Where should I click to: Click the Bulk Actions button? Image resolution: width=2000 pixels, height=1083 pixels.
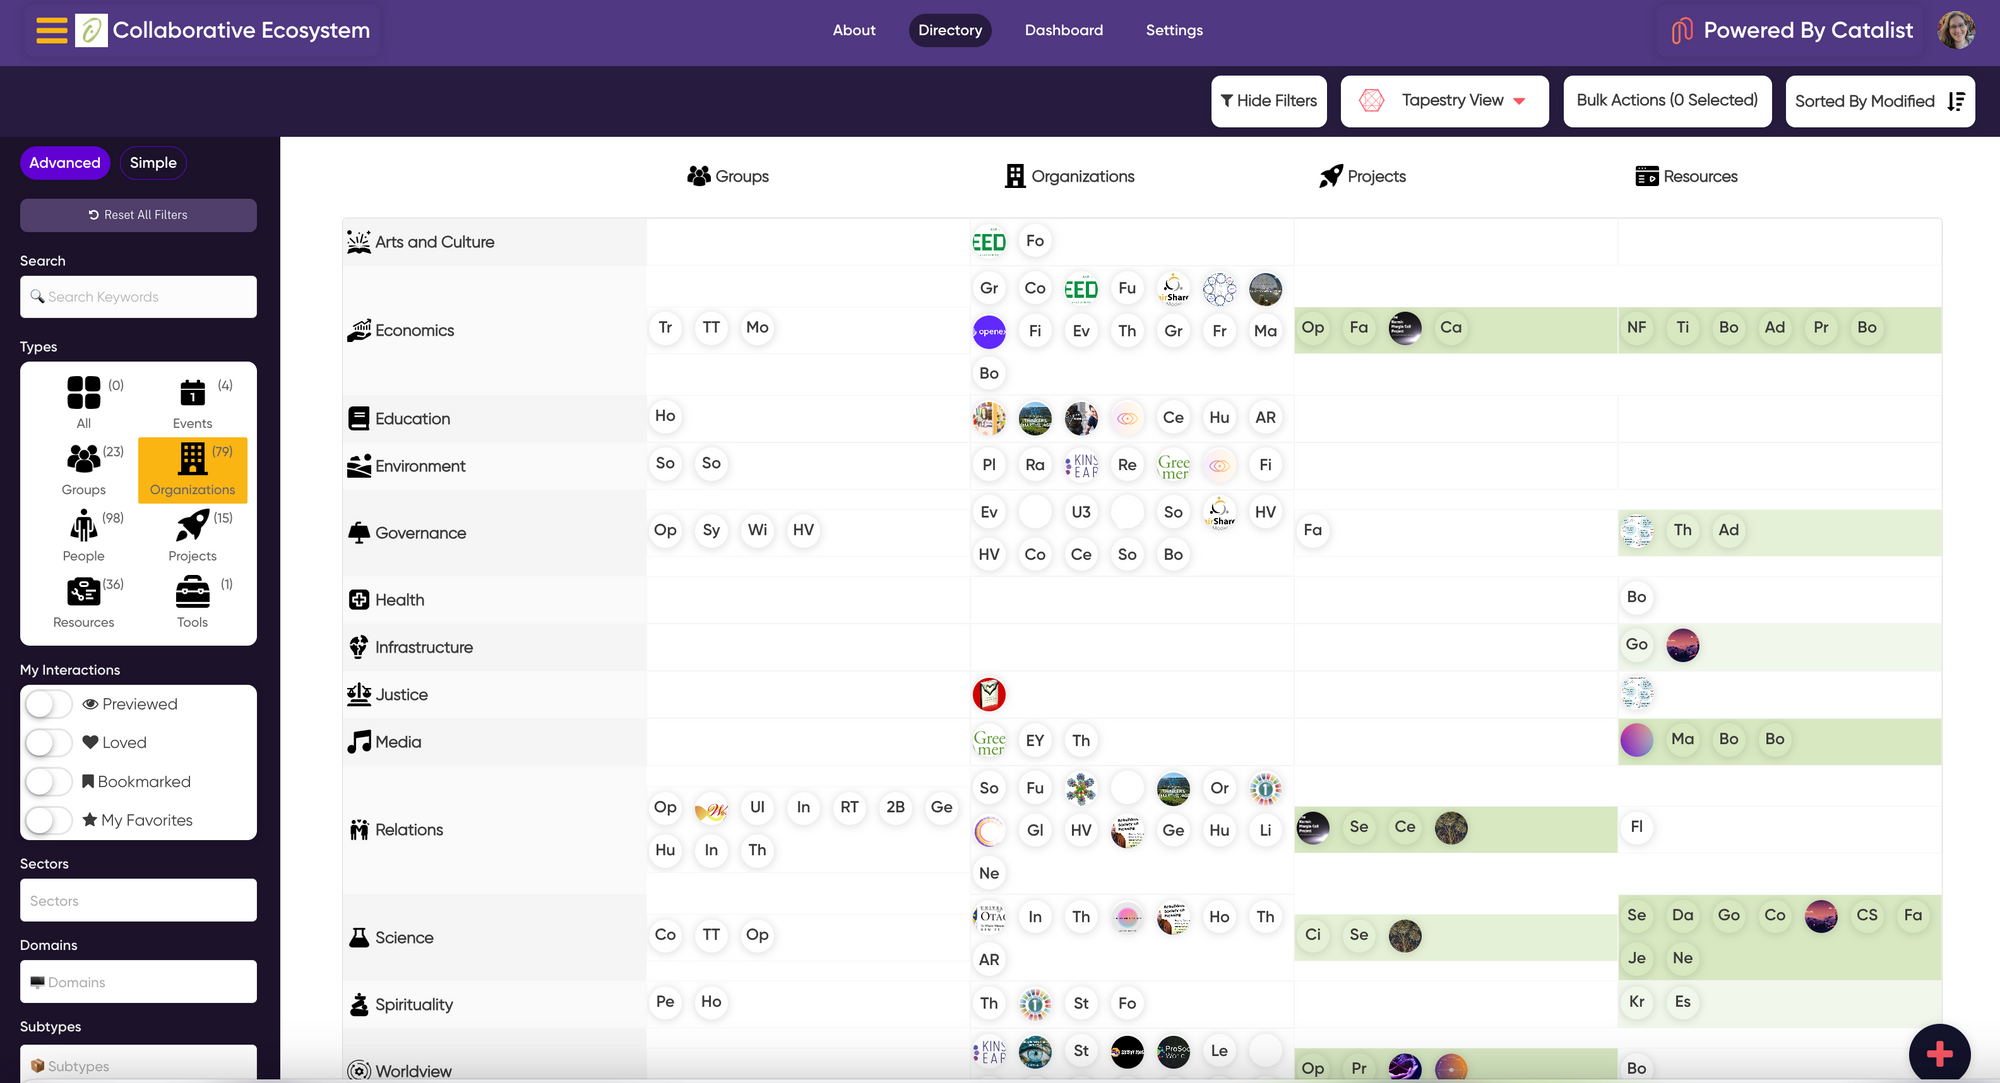point(1667,100)
